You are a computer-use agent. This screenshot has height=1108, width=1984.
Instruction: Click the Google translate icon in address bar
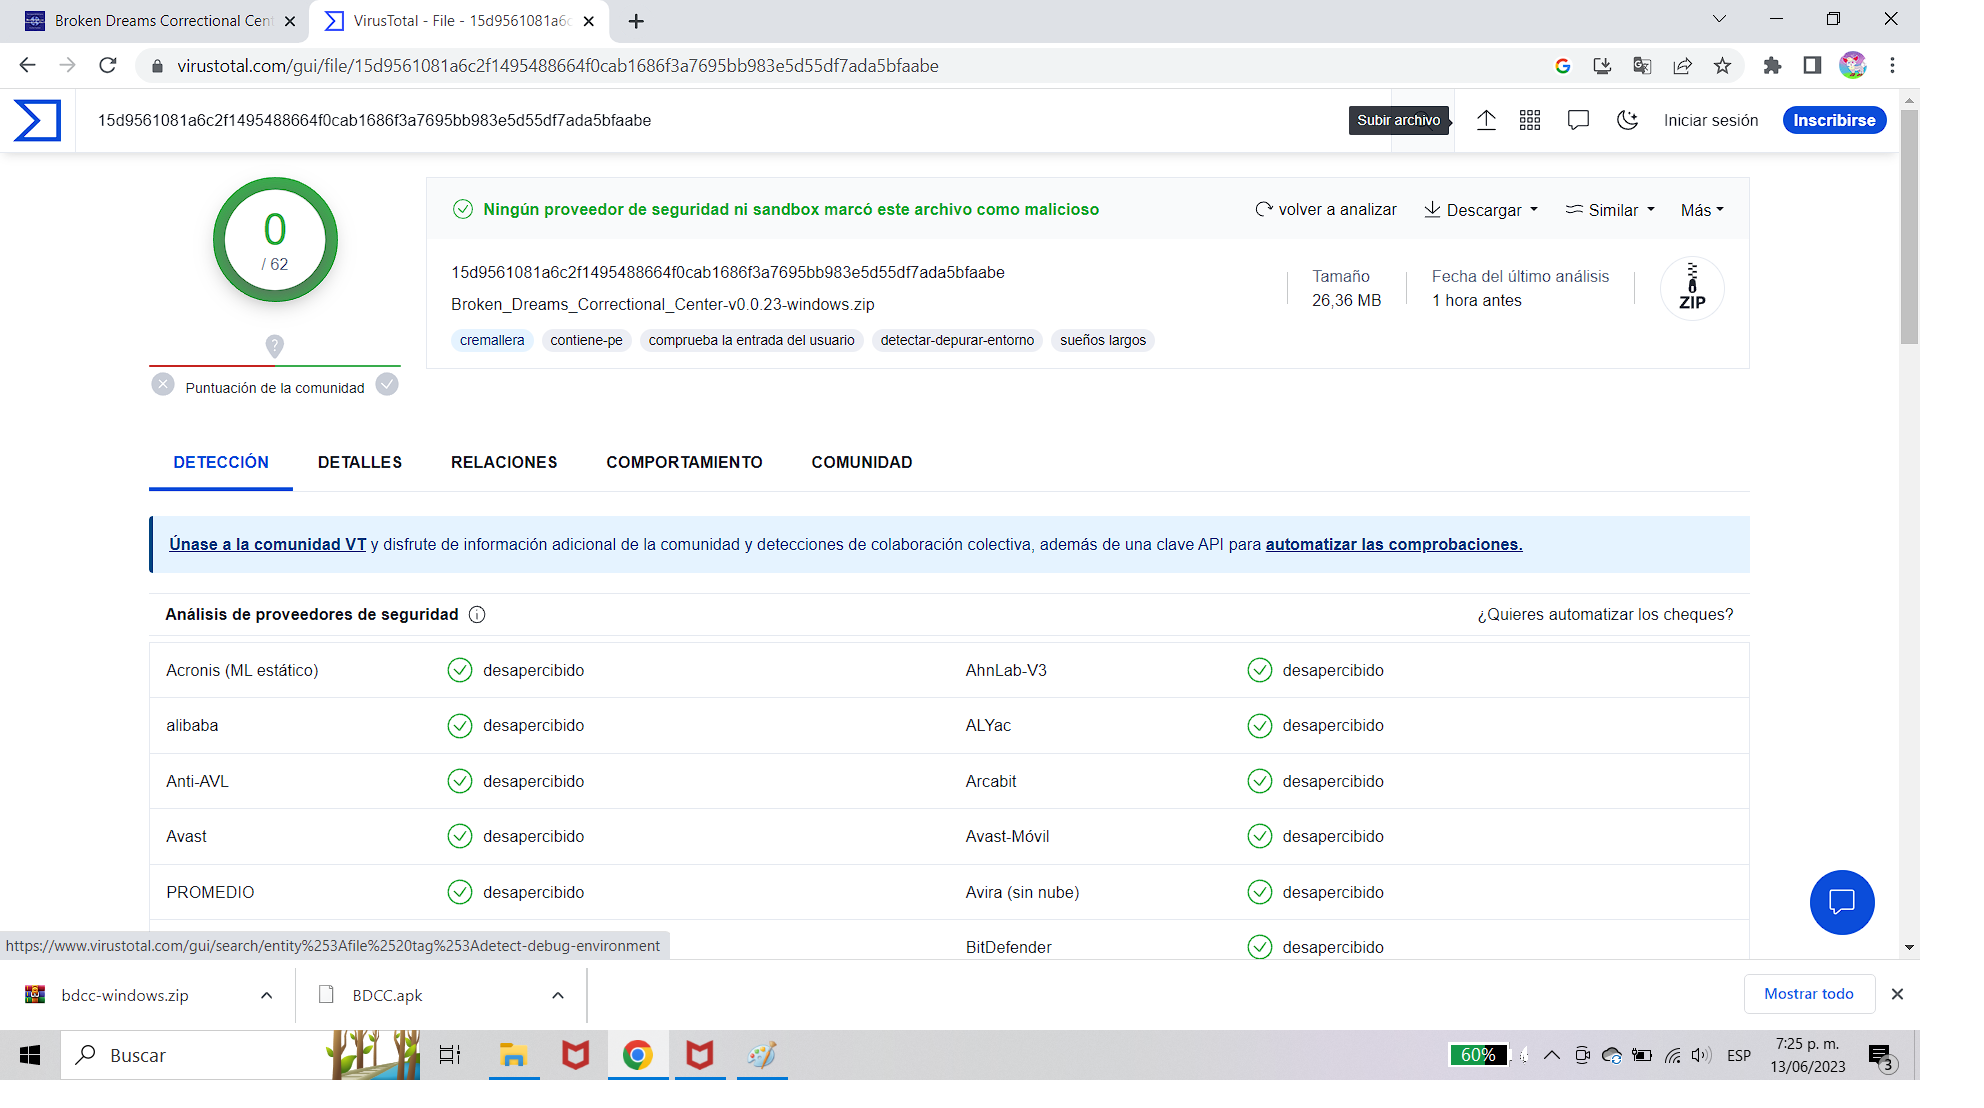tap(1642, 66)
